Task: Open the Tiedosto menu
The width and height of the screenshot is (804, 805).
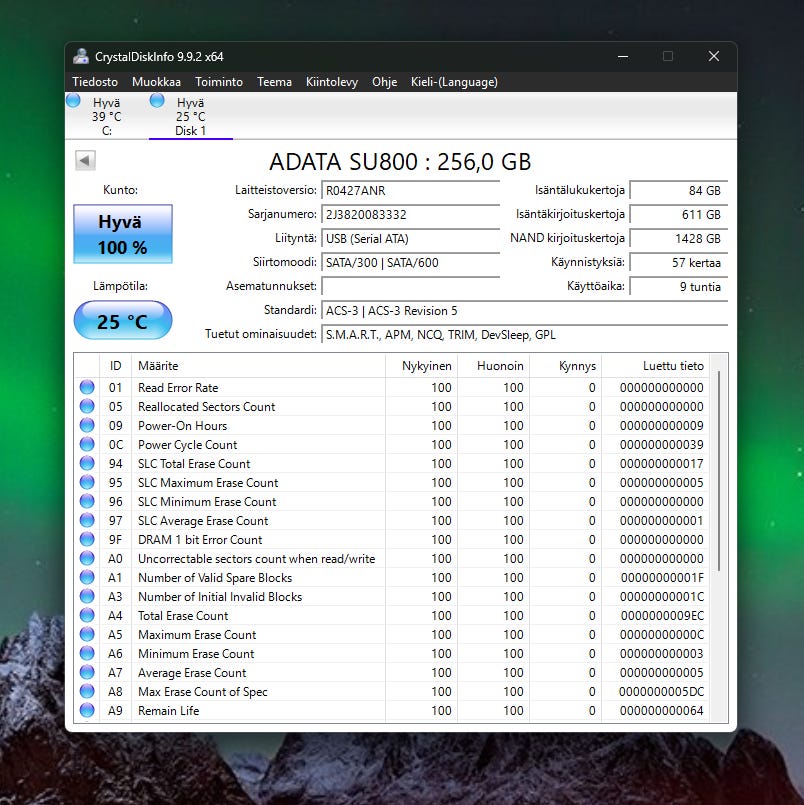Action: 95,82
